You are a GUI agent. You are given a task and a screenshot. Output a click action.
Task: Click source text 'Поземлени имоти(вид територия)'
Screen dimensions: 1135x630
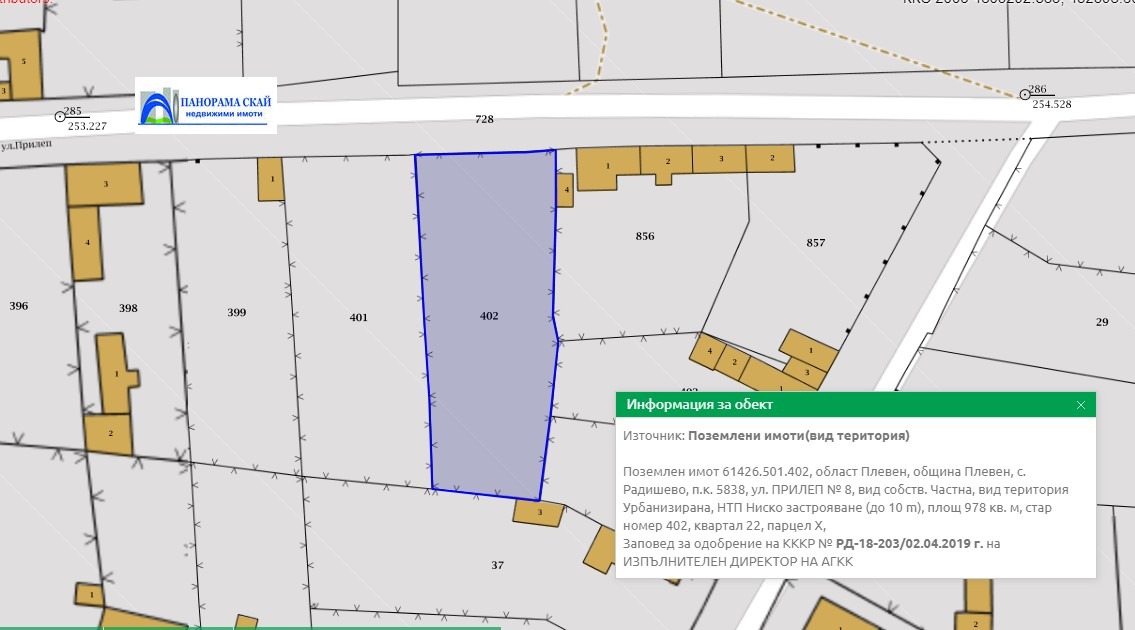tap(799, 436)
